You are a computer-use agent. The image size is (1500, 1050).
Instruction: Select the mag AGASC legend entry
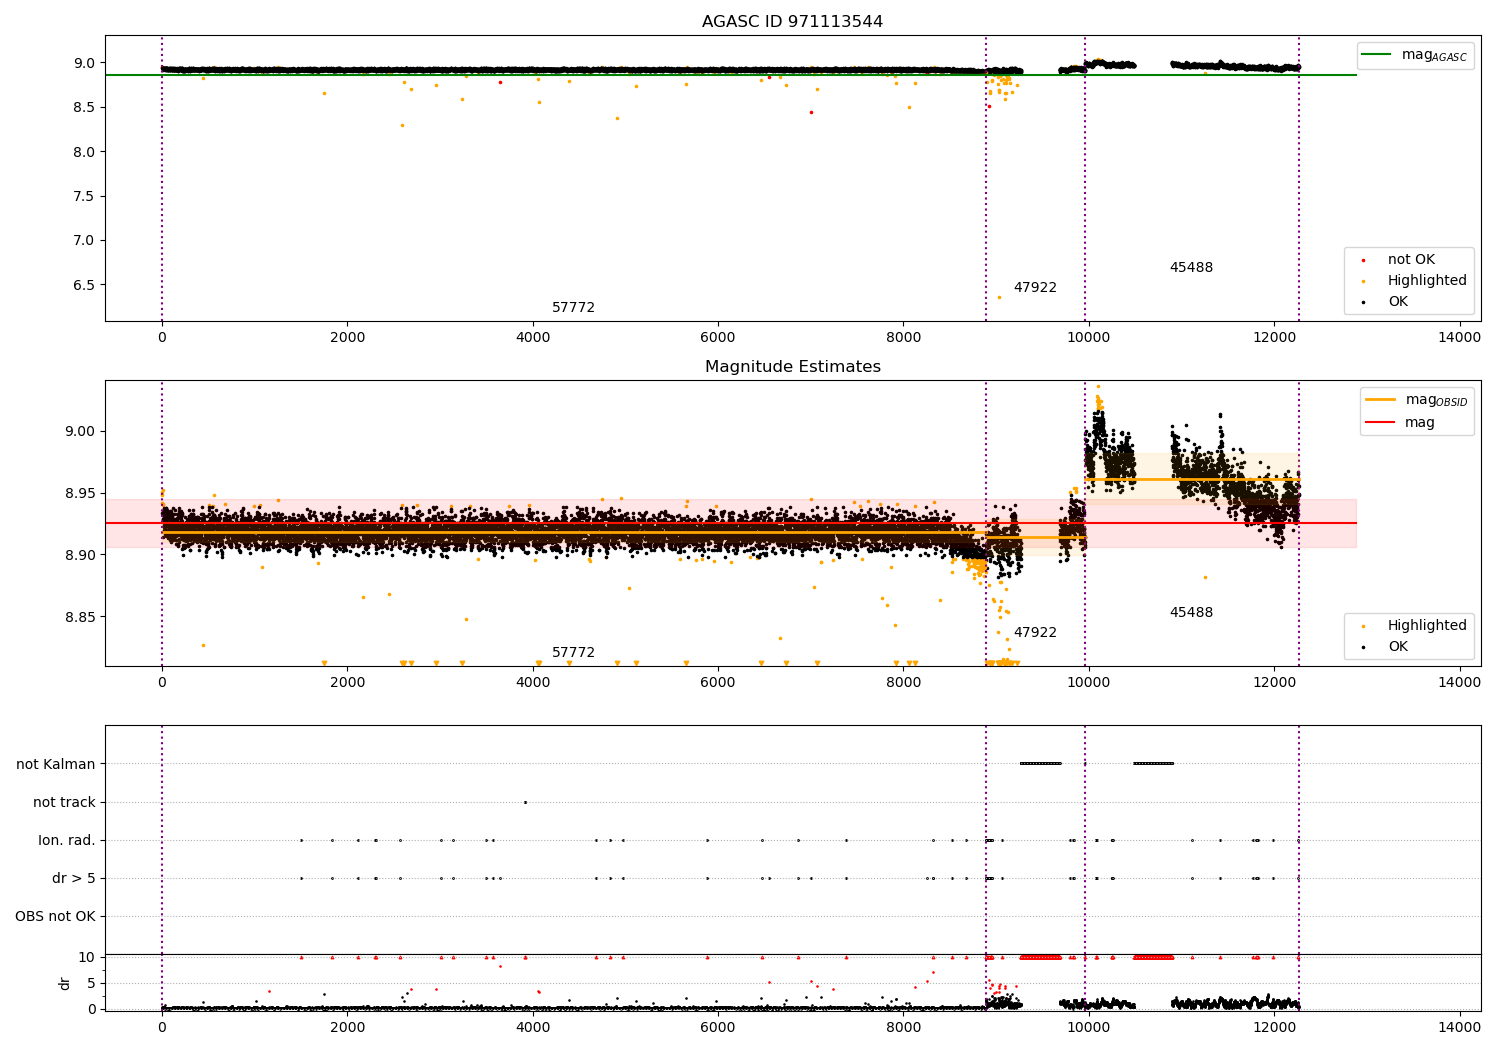(x=1414, y=56)
